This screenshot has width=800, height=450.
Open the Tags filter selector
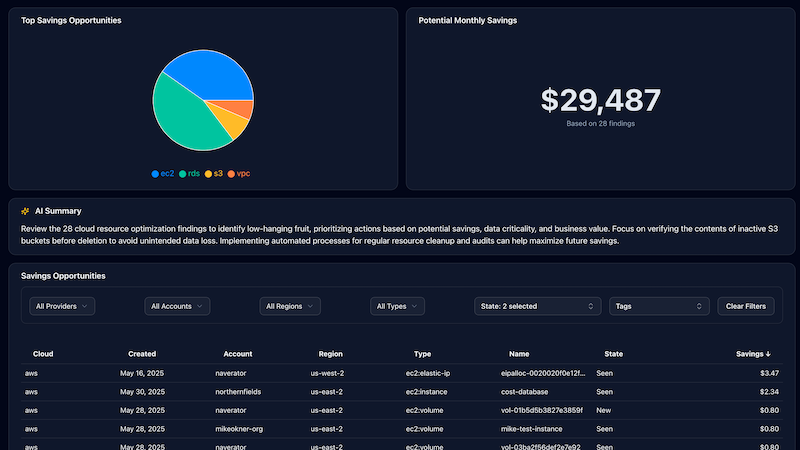coord(658,306)
